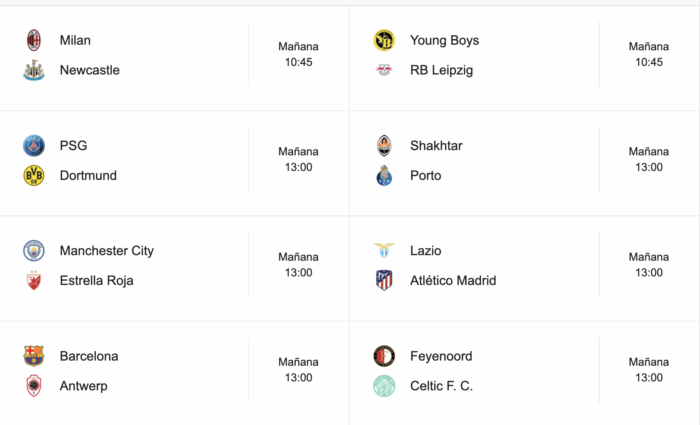
Task: Click the Barcelona club crest
Action: pyautogui.click(x=34, y=356)
